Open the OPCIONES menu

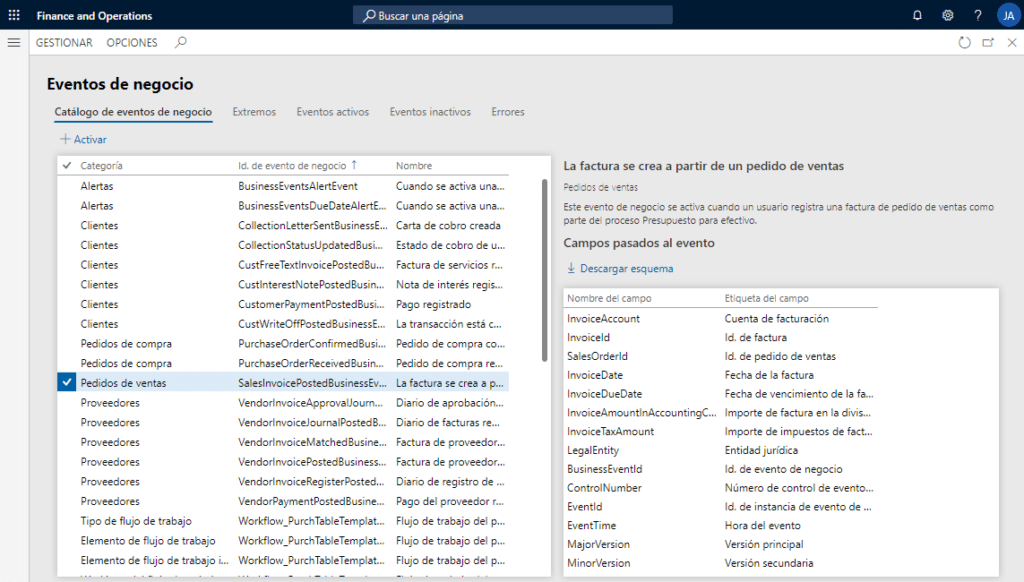point(132,42)
